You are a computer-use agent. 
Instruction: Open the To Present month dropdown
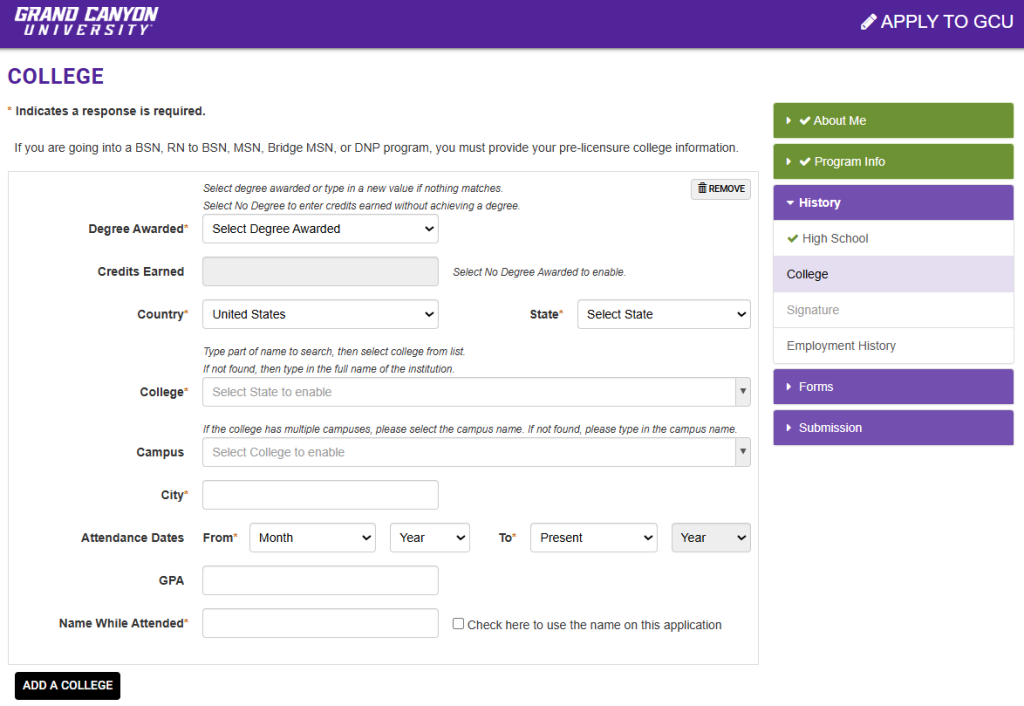click(593, 538)
